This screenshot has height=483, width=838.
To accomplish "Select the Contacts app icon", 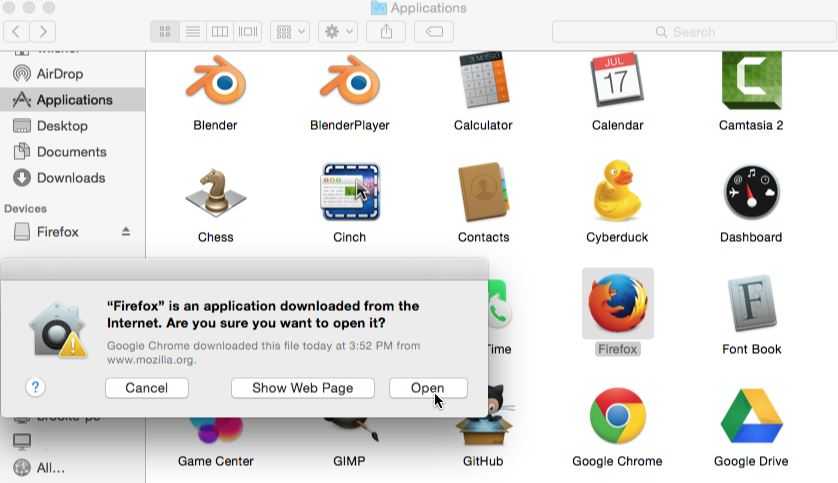I will point(483,192).
